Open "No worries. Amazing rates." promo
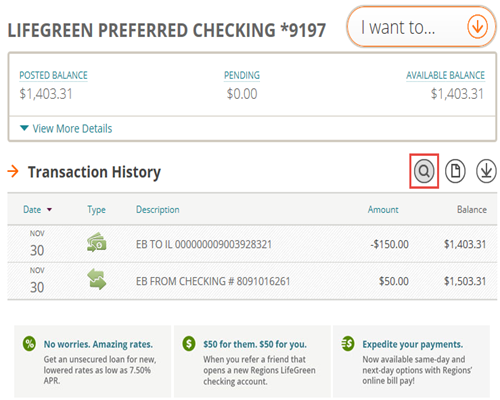The width and height of the screenshot is (500, 400). click(98, 344)
